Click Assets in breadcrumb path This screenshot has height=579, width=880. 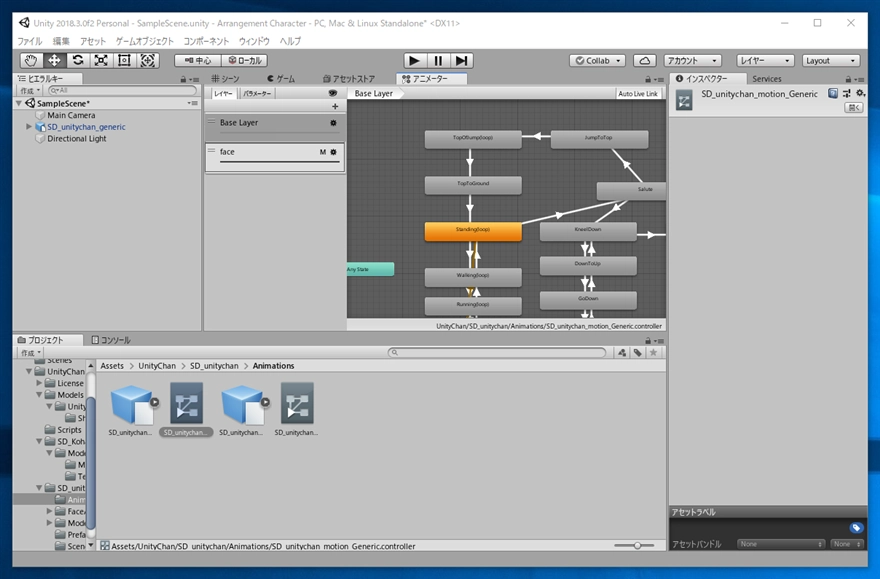(x=112, y=366)
